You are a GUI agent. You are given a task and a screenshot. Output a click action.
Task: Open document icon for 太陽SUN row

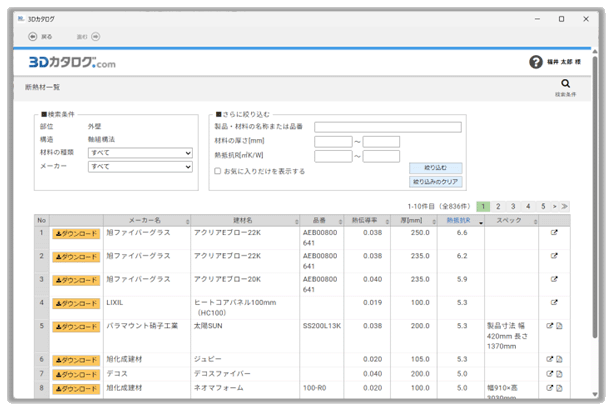click(559, 326)
